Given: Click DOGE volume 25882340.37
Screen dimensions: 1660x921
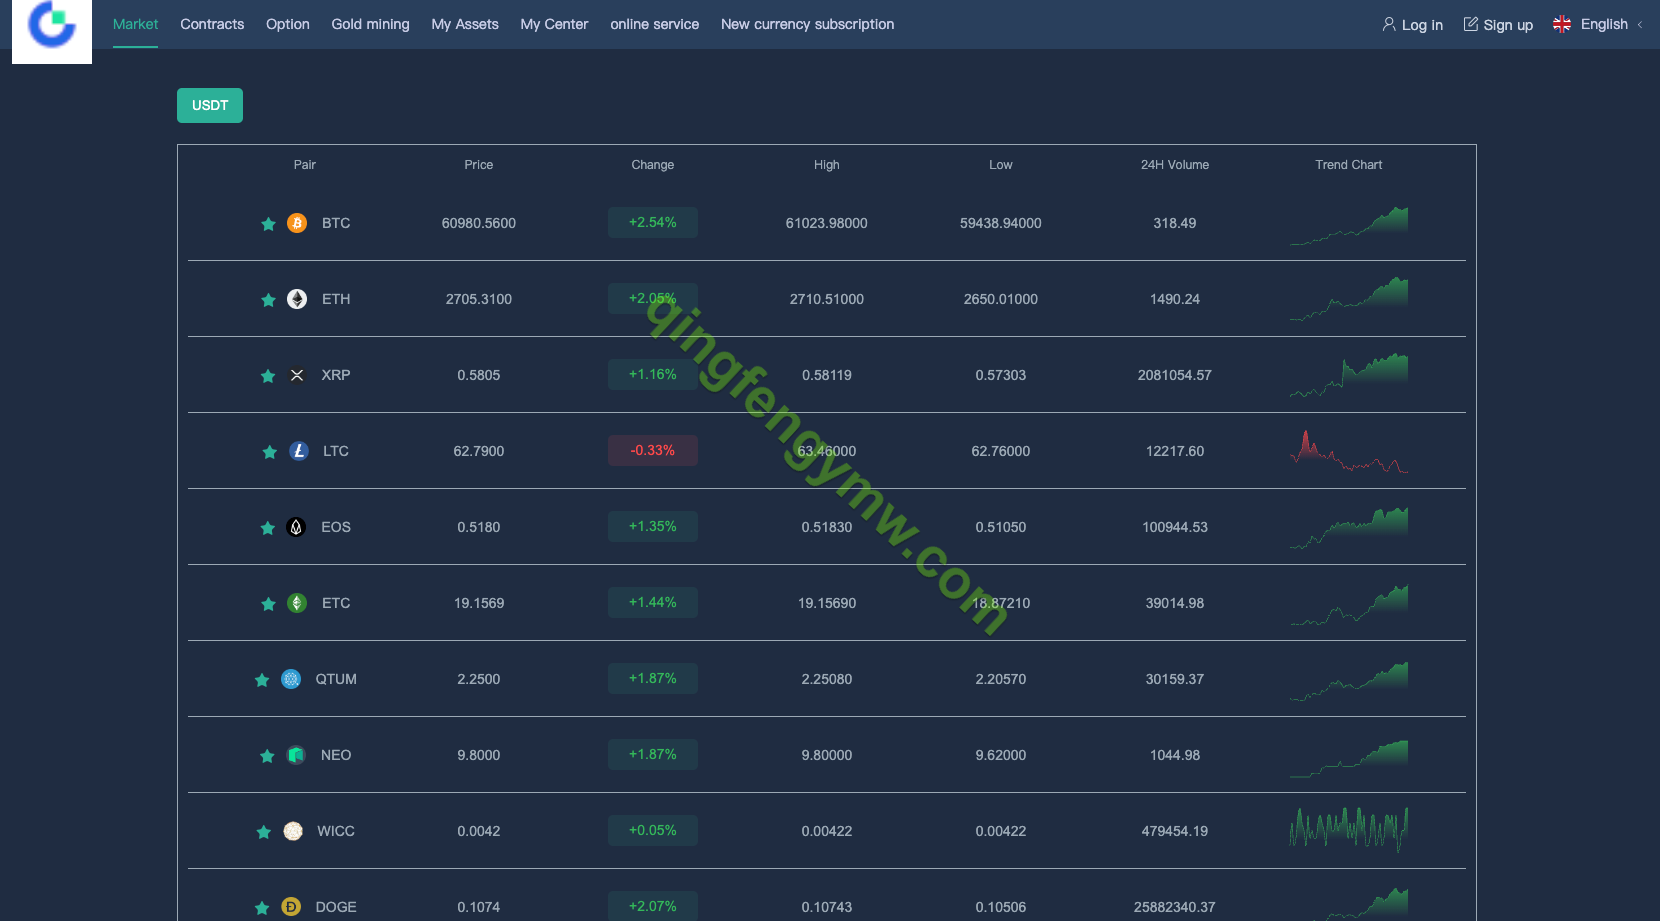Looking at the screenshot, I should (x=1175, y=907).
